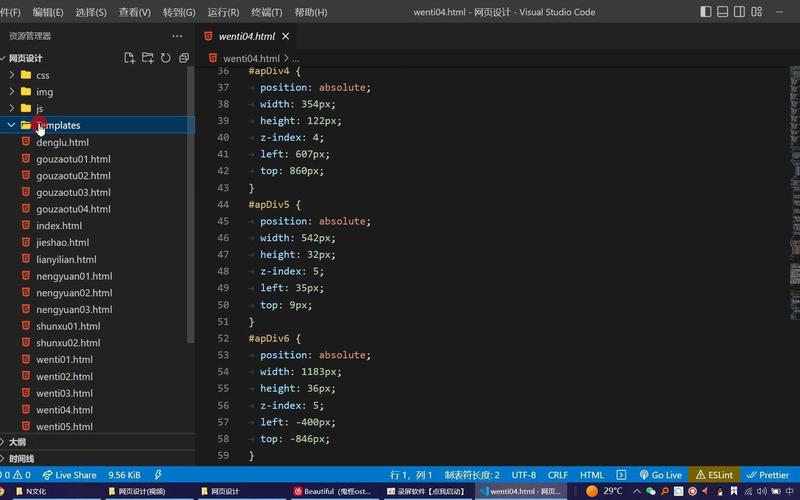The height and width of the screenshot is (500, 800).
Task: Click the ESLint warning status item
Action: tap(714, 475)
